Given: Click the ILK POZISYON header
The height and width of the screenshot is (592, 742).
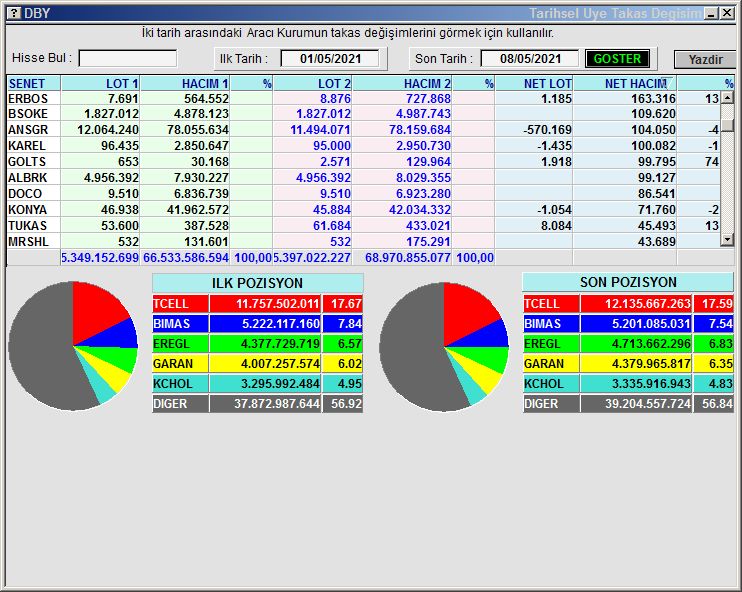Looking at the screenshot, I should [x=257, y=283].
